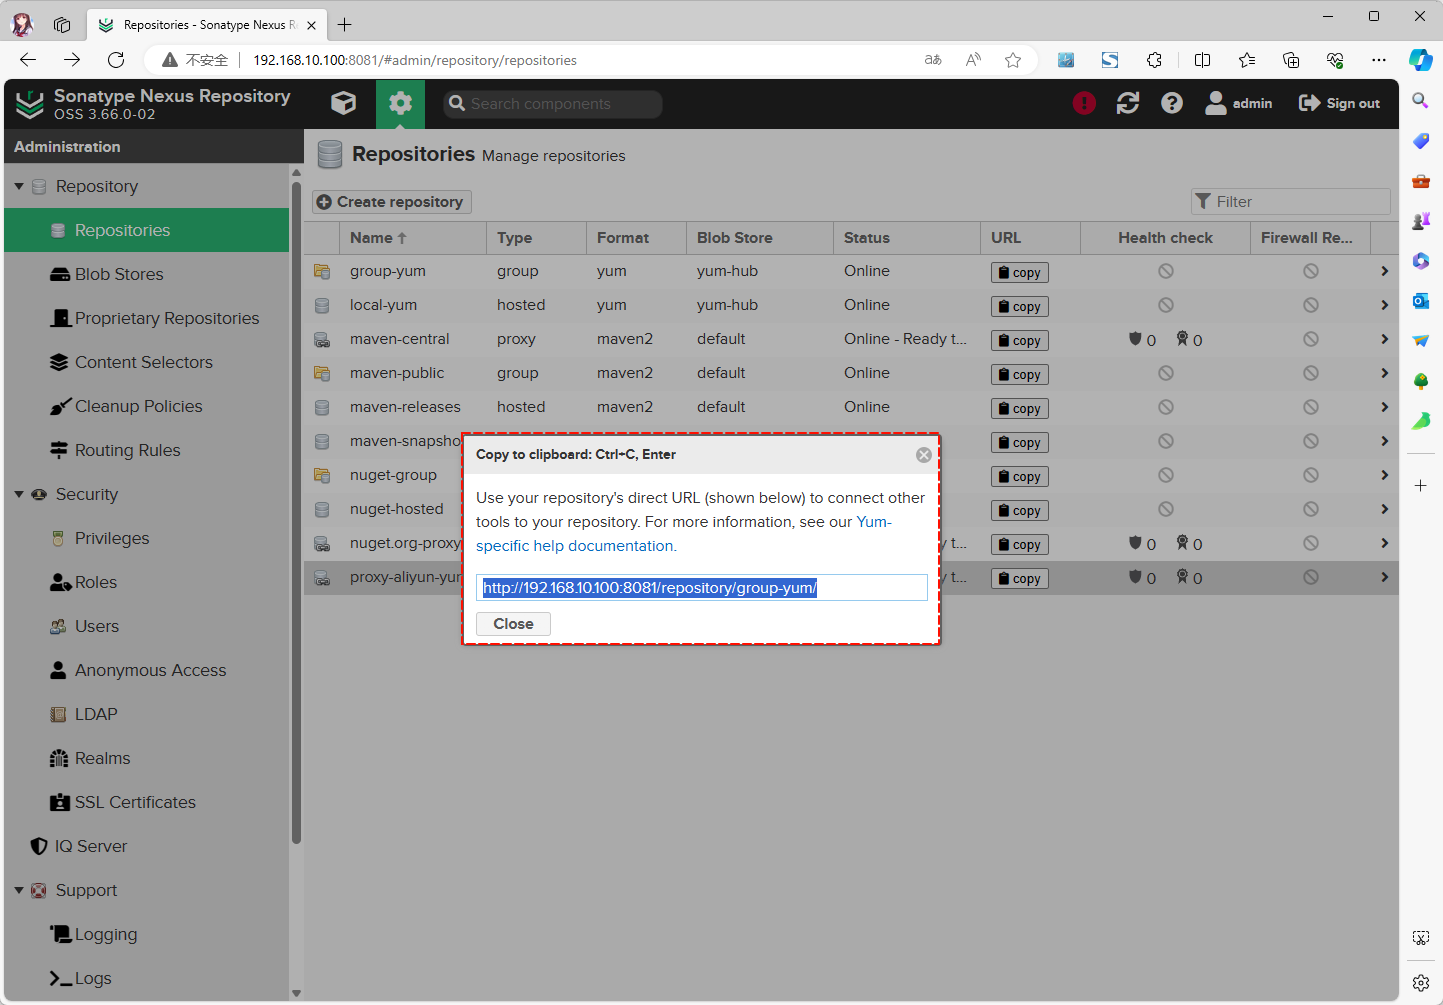Screen dimensions: 1443x1005
Task: Open Blob Stores in the sidebar
Action: tap(118, 274)
